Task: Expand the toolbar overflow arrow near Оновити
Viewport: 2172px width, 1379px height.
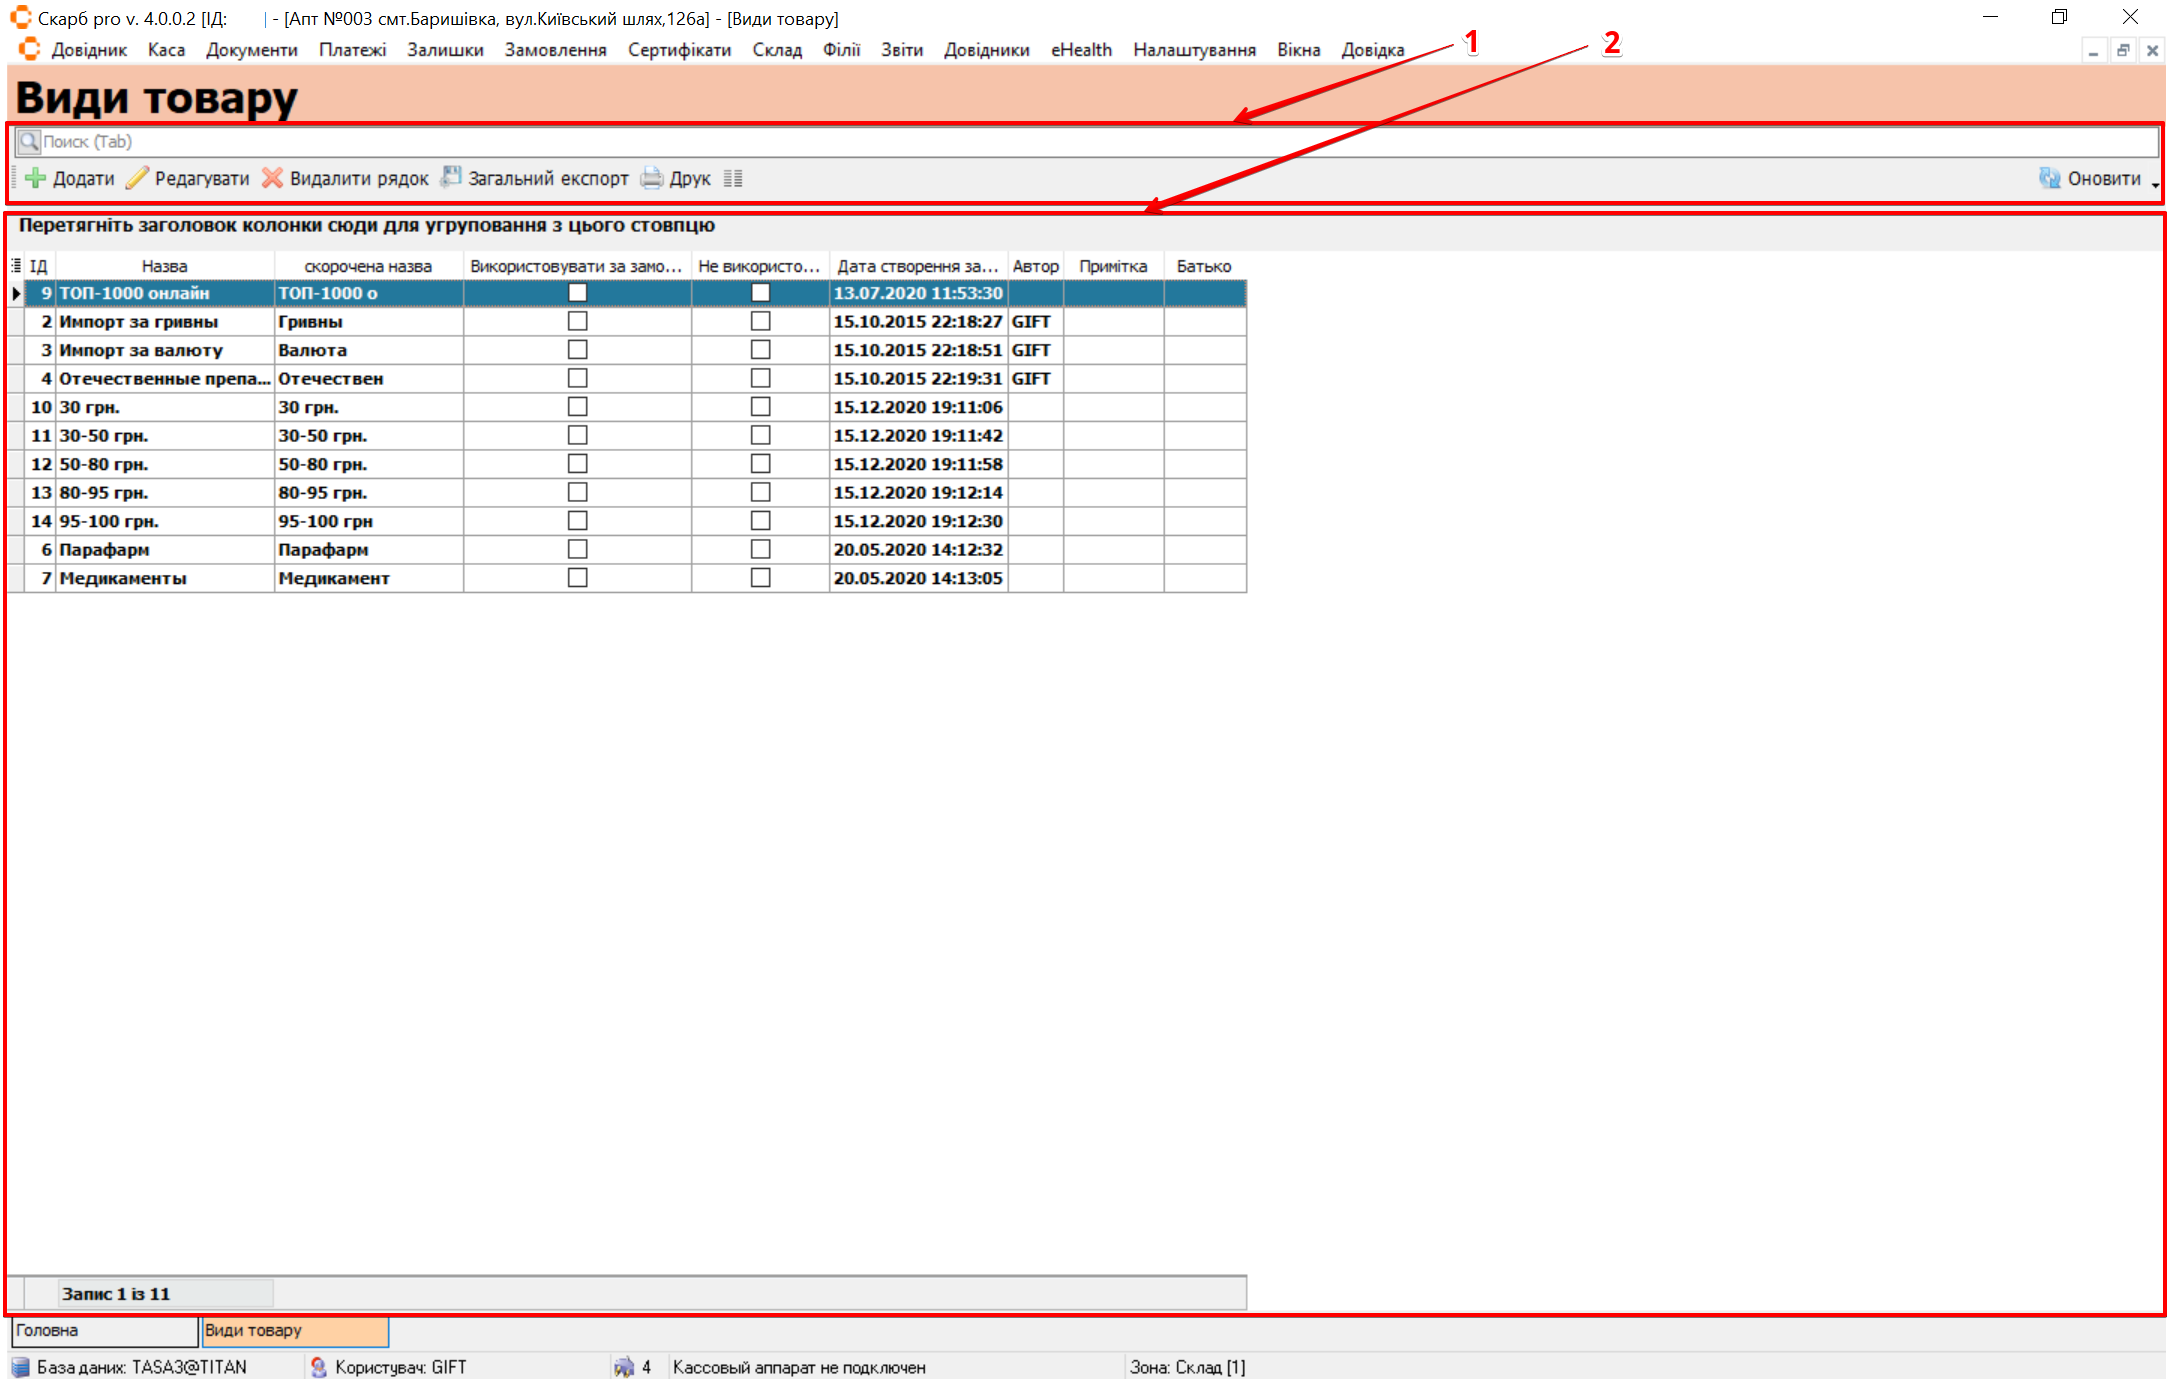Action: click(2155, 186)
